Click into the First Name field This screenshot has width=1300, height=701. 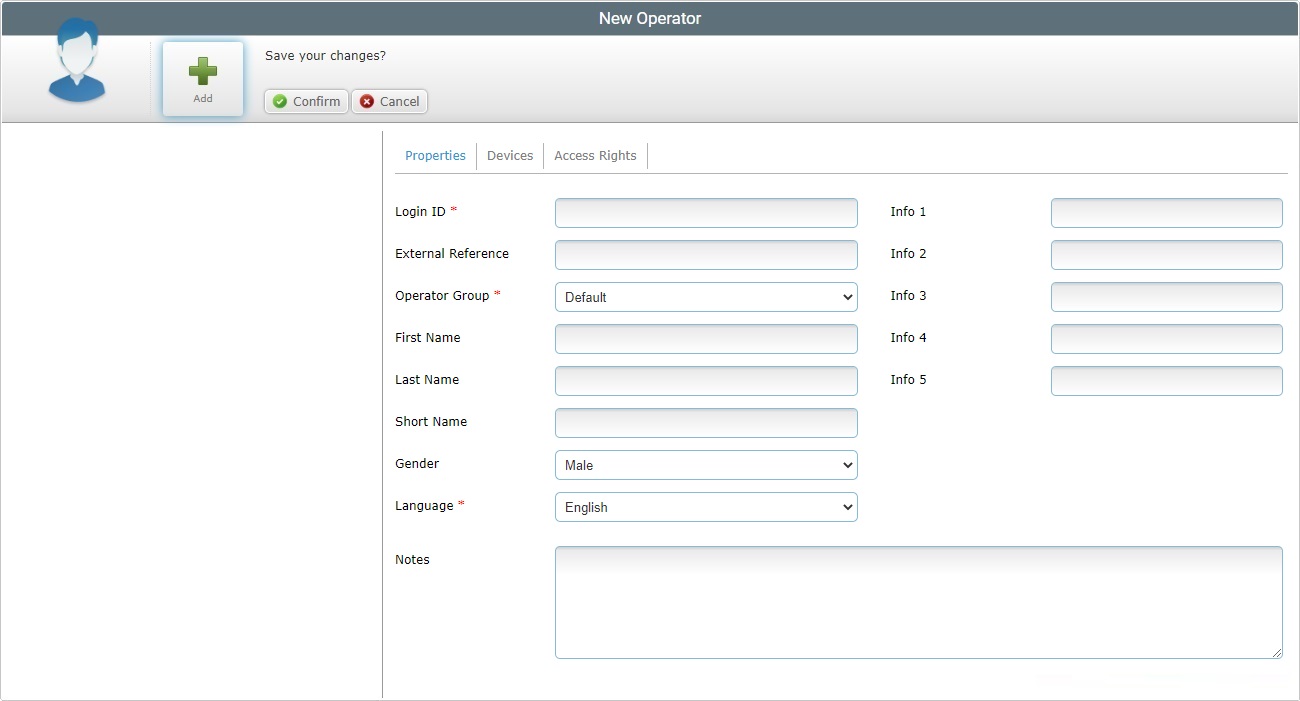click(x=706, y=339)
